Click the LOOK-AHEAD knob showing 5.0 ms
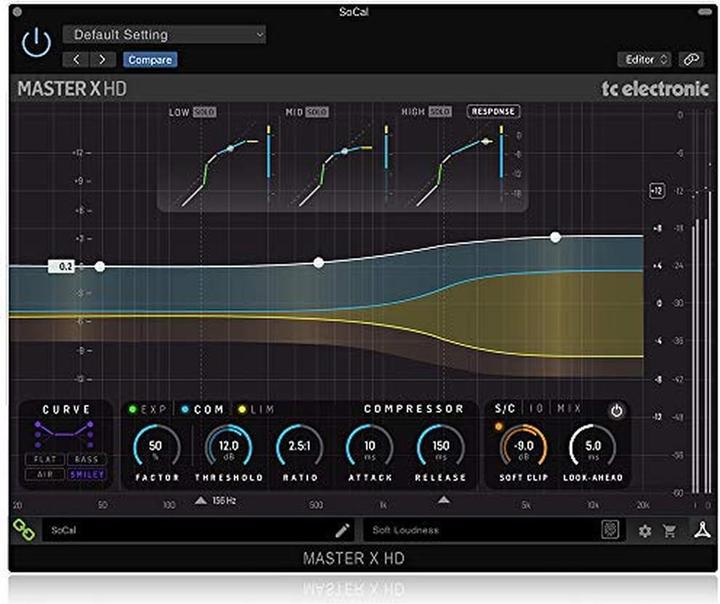 click(593, 448)
